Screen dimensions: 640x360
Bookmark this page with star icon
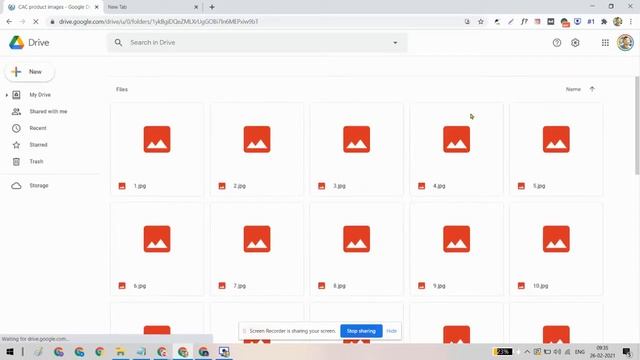(481, 22)
